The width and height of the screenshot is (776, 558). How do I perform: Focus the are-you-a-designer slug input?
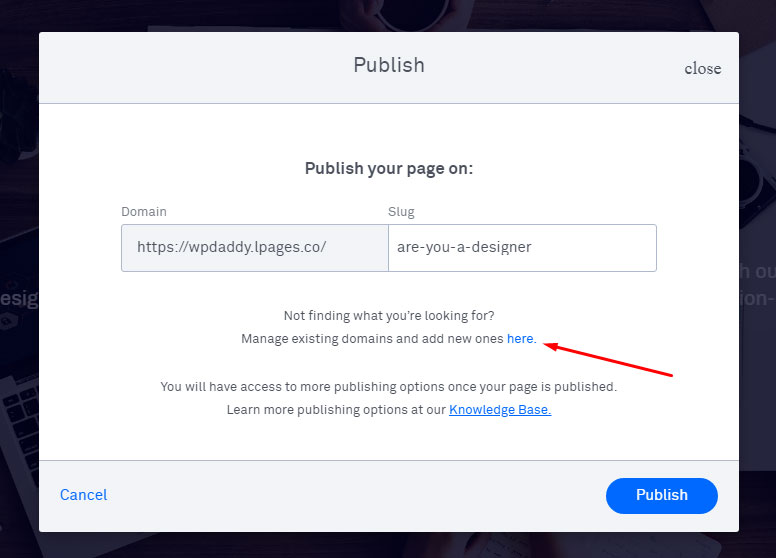coord(523,248)
